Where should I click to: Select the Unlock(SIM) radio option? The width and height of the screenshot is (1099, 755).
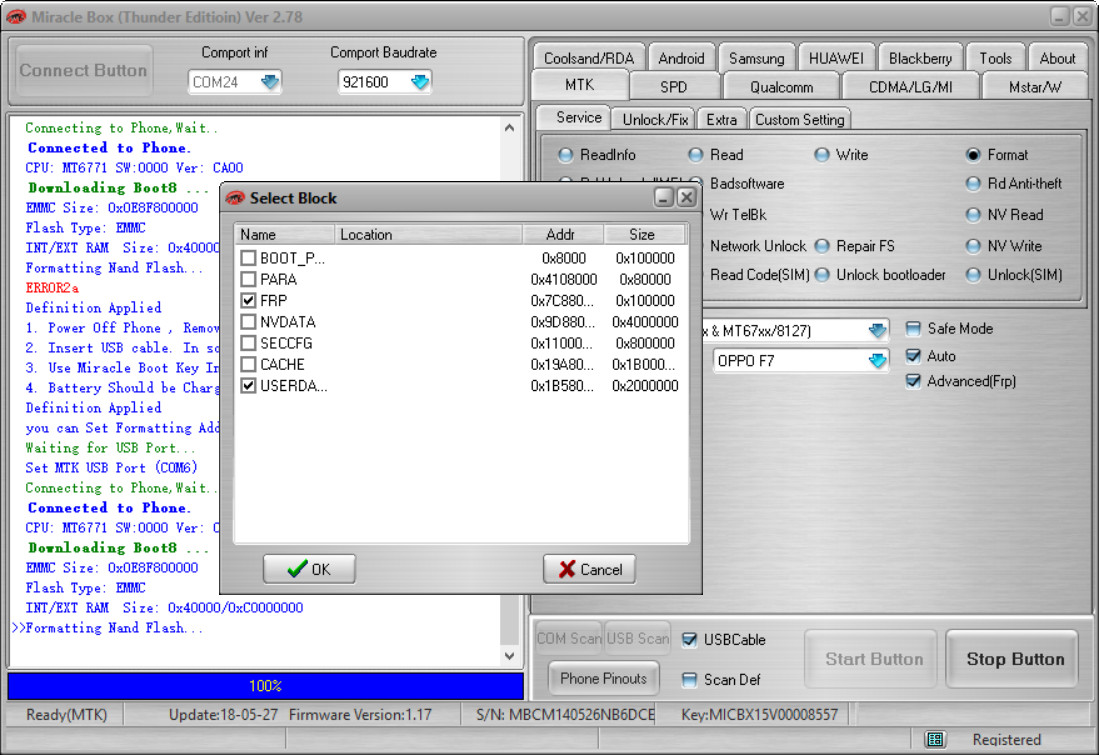(974, 275)
